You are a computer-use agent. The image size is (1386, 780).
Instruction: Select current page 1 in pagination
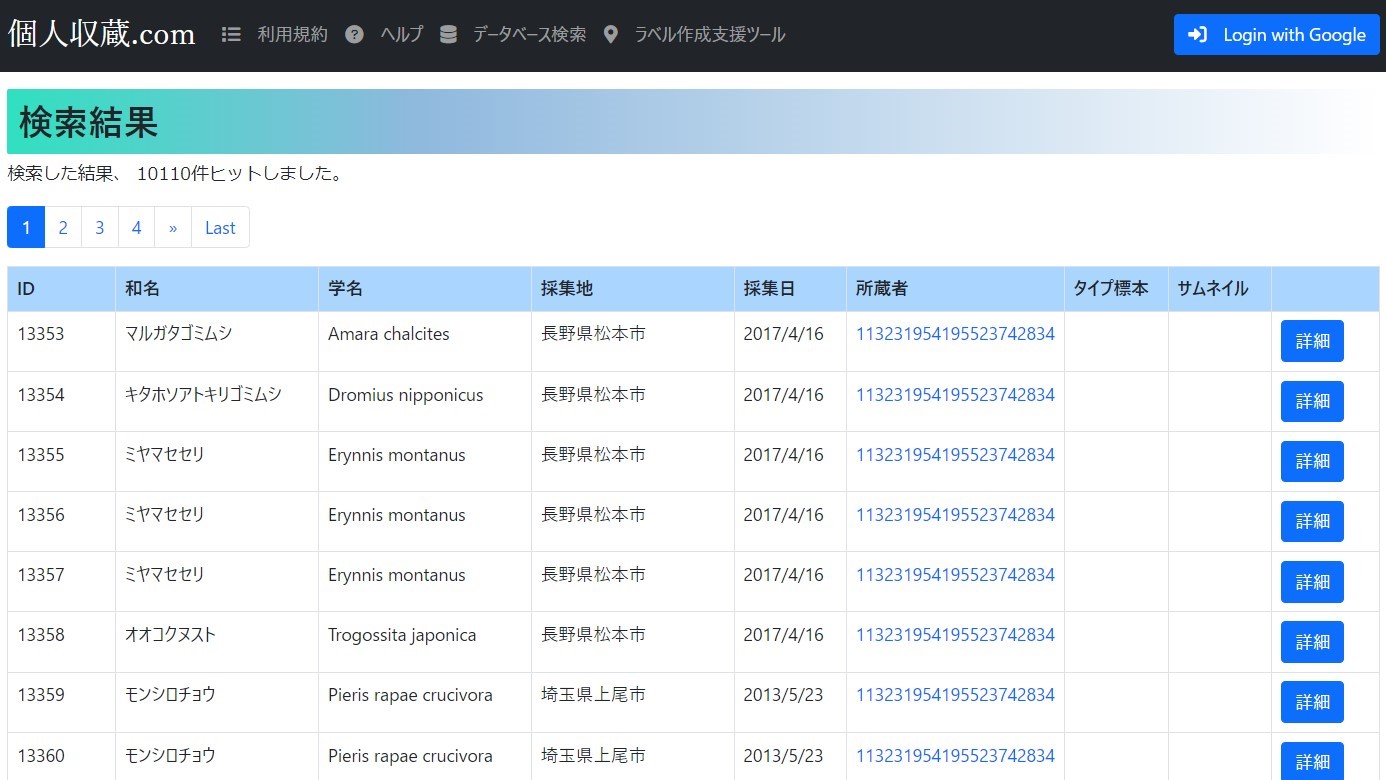(x=26, y=228)
